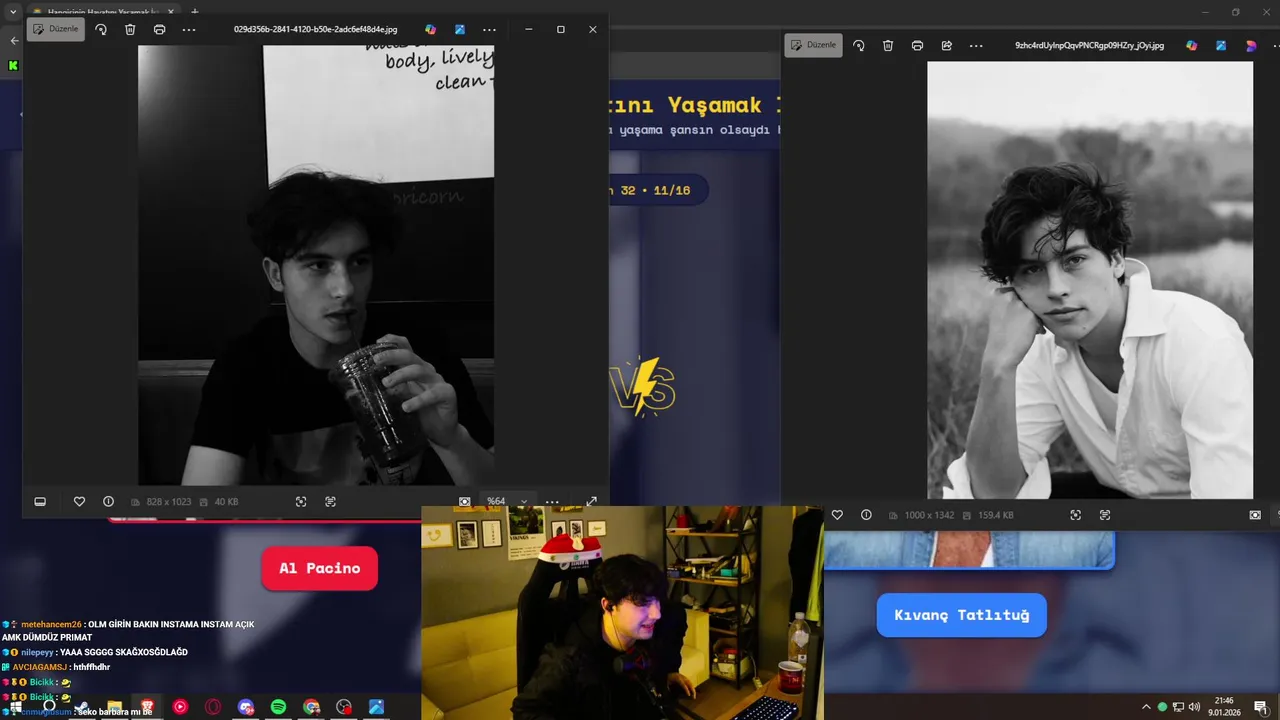Open File Explorer from taskbar

pos(114,707)
